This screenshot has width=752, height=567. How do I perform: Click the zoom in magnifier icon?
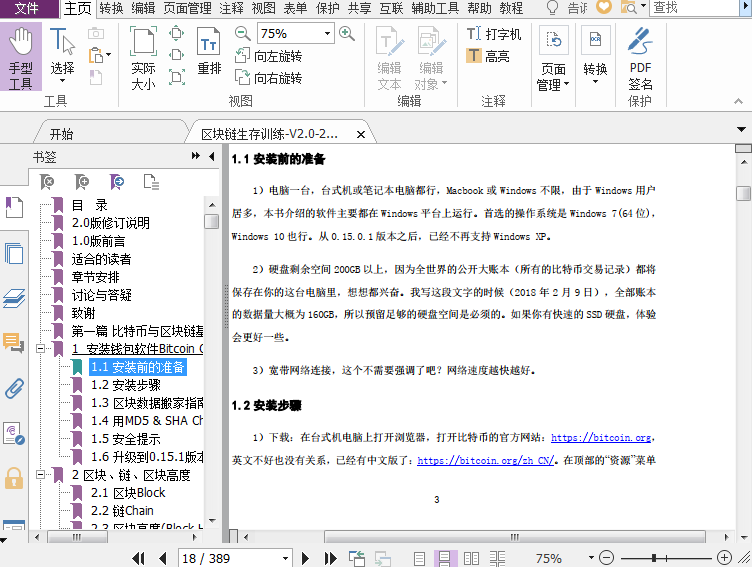click(x=347, y=34)
